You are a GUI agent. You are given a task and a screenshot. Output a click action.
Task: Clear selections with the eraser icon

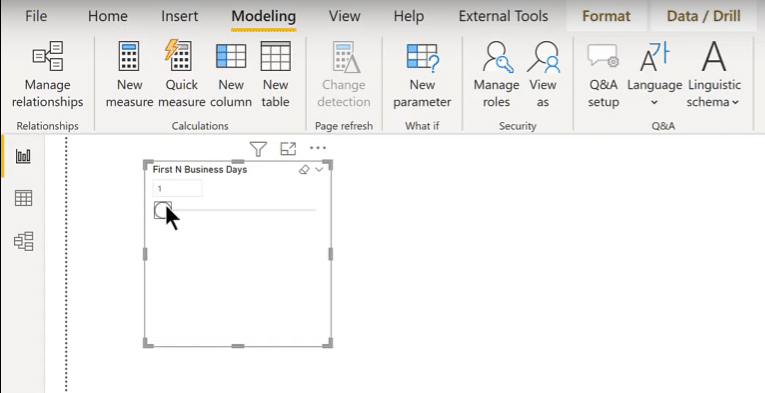point(304,170)
